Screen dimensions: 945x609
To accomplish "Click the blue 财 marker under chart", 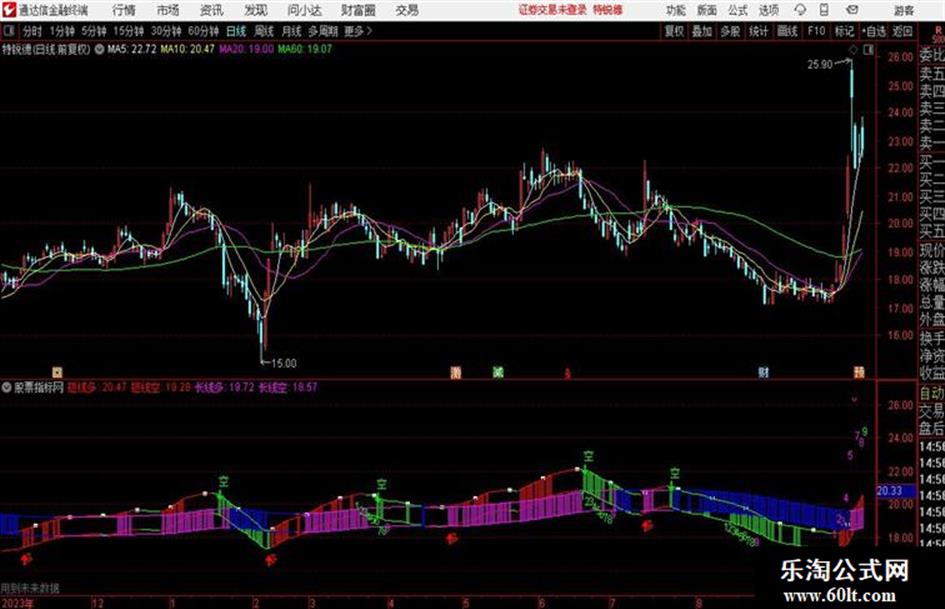I will 764,373.
